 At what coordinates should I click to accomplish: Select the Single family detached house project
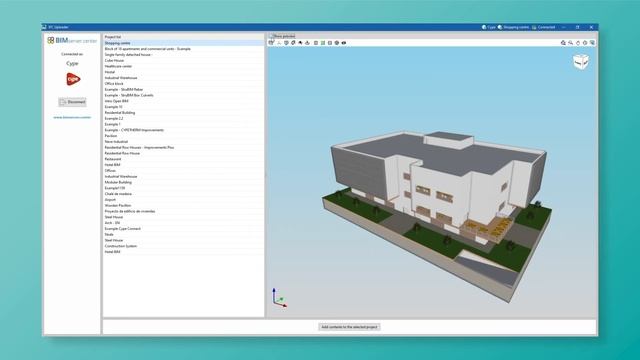[184, 54]
